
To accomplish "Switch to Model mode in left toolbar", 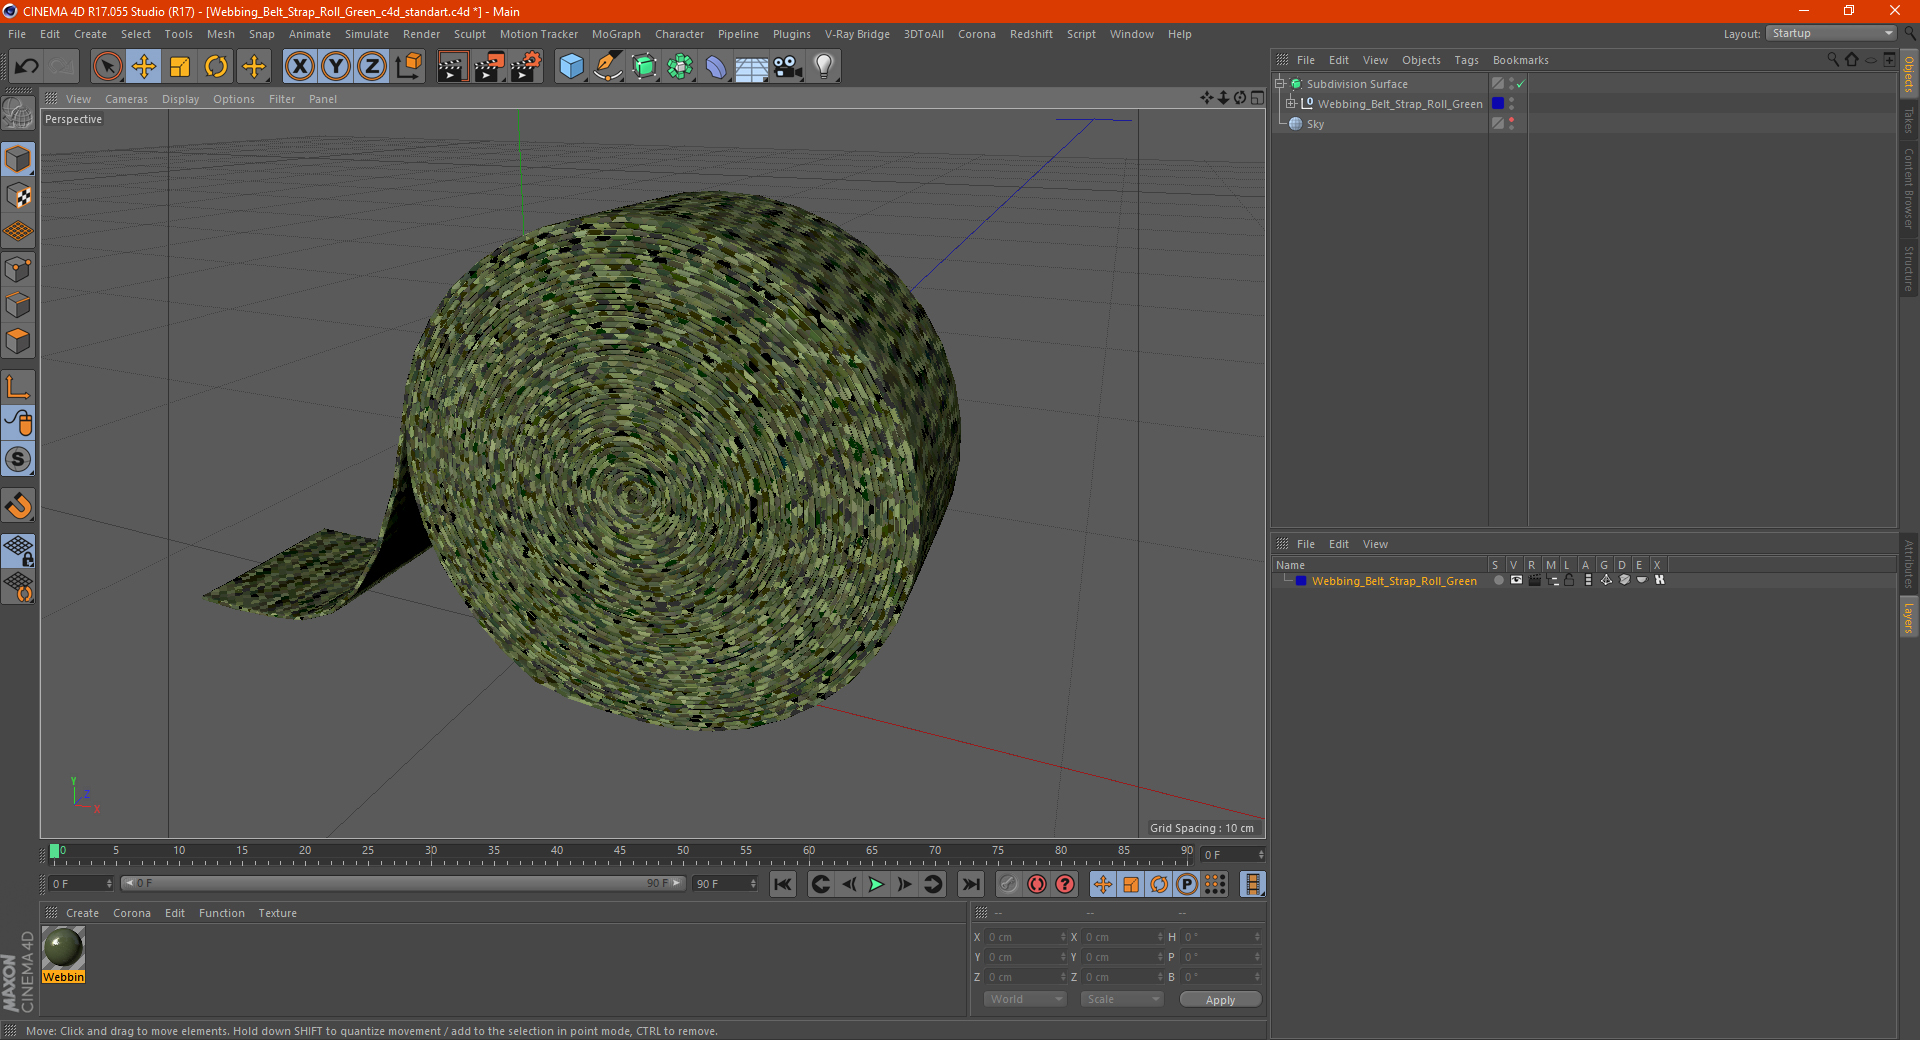I will coord(19,160).
